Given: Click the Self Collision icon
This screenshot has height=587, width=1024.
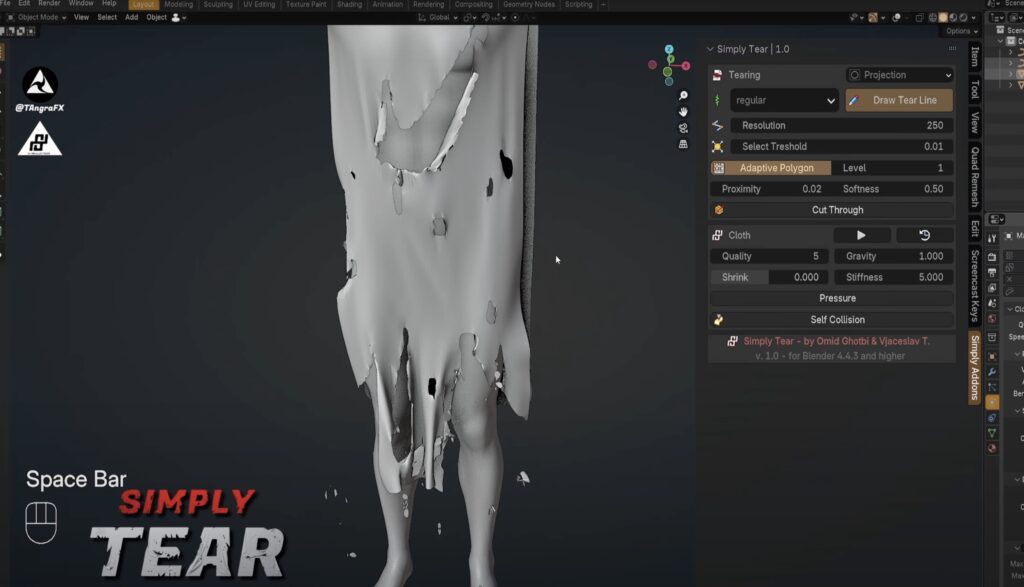Looking at the screenshot, I should click(718, 319).
